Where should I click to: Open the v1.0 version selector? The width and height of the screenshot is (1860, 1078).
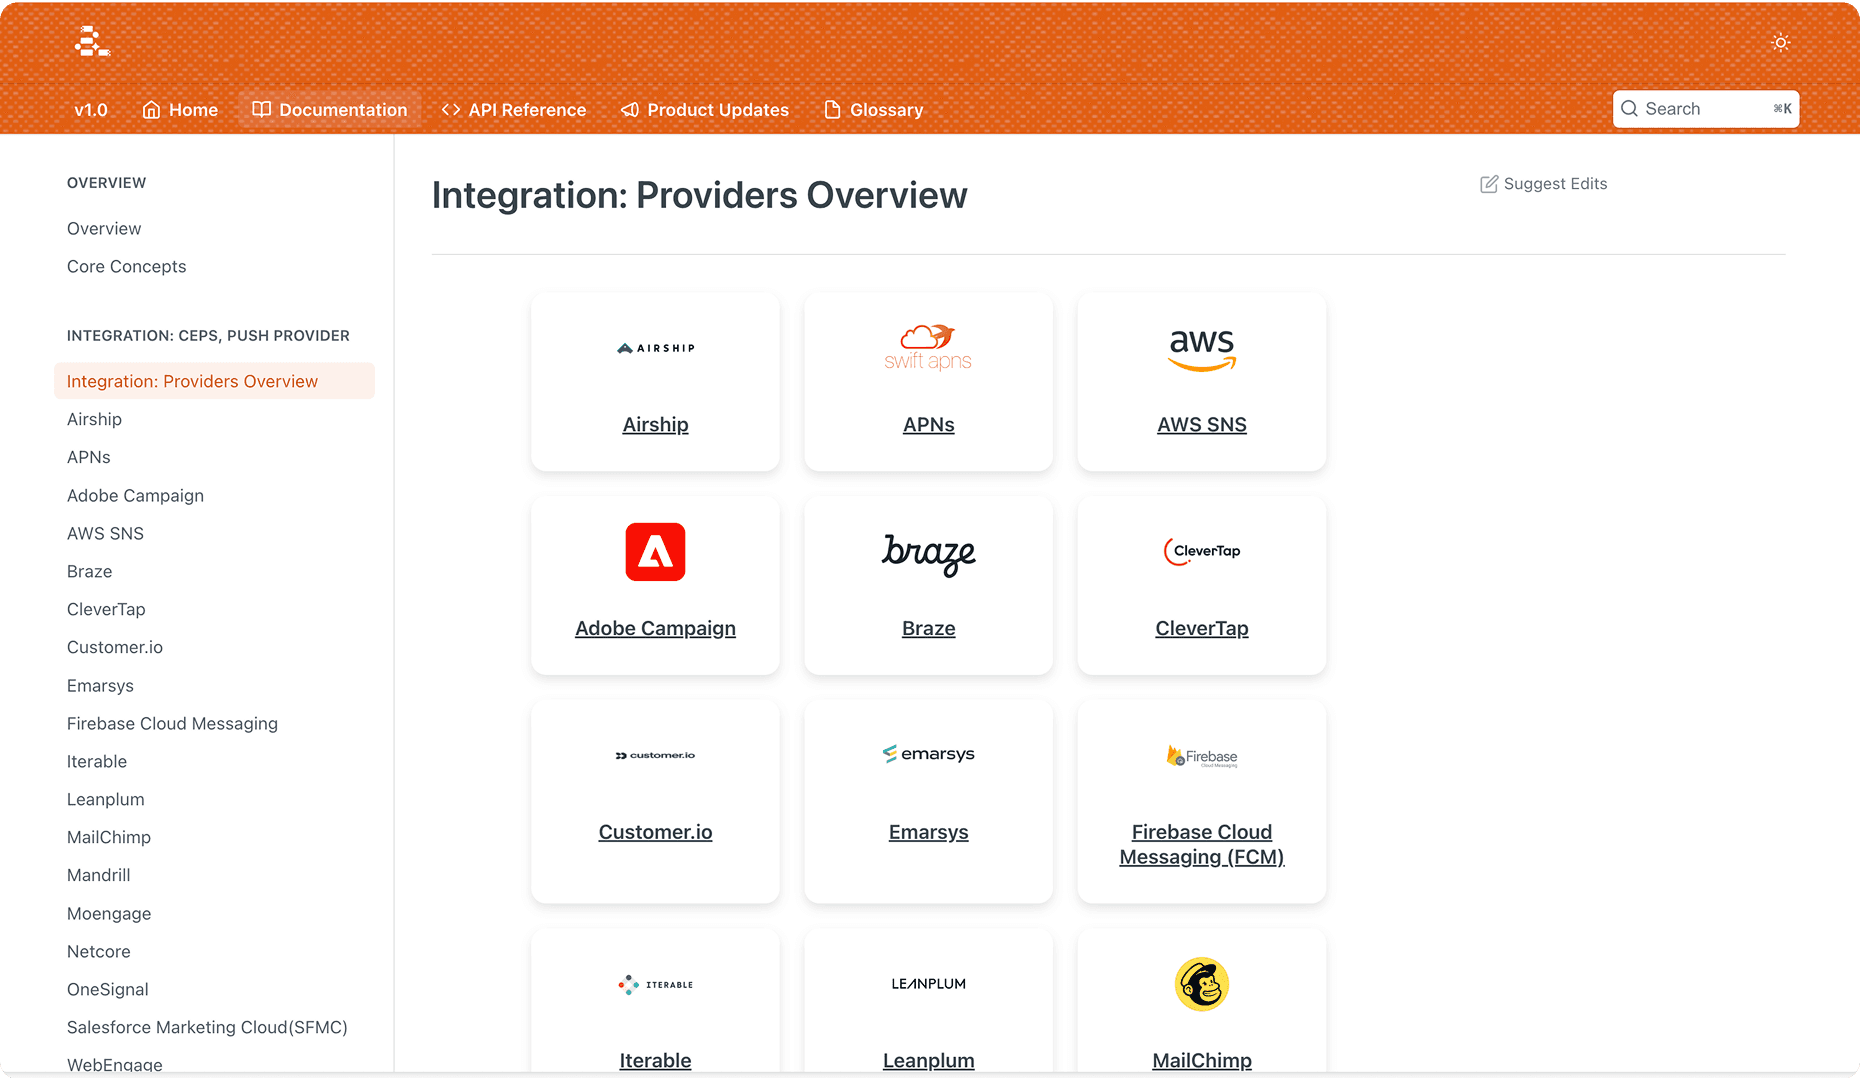coord(91,110)
